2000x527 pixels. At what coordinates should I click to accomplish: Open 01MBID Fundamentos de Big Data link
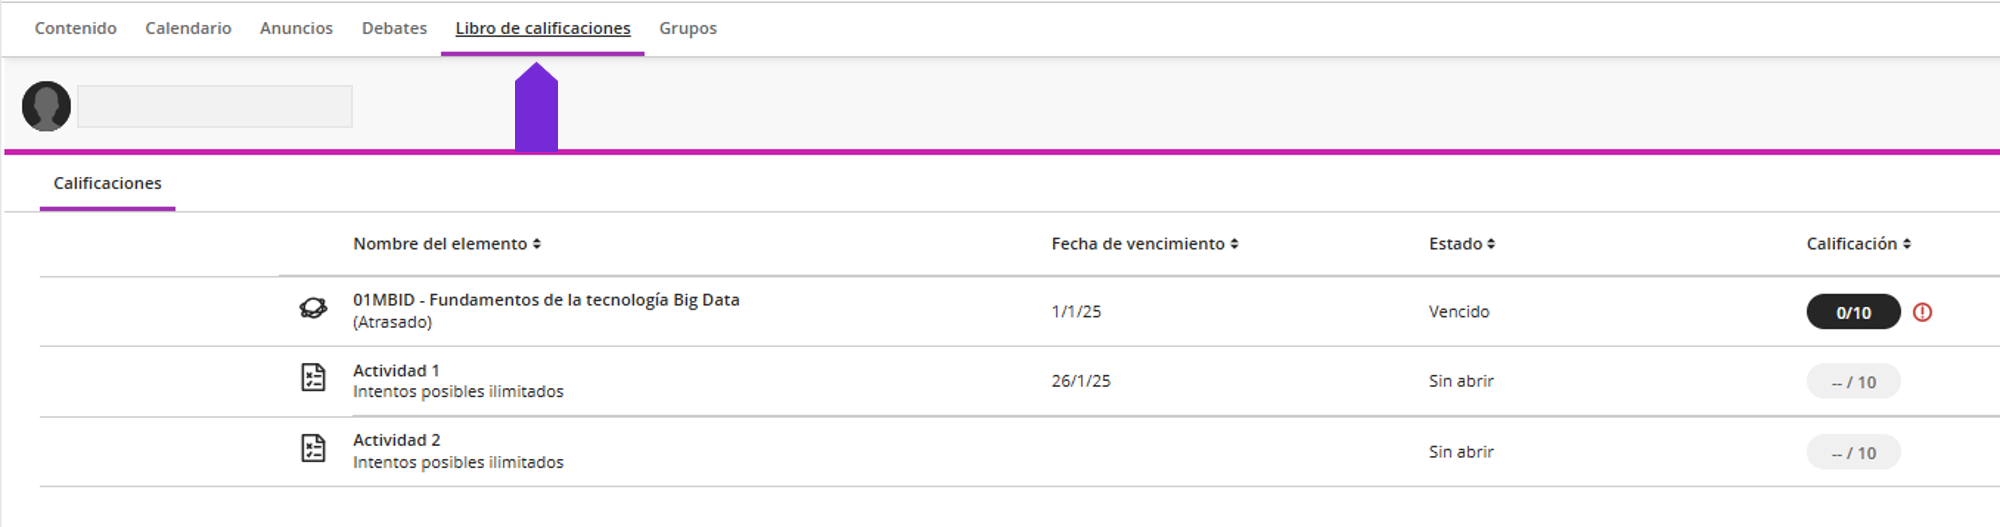(546, 300)
